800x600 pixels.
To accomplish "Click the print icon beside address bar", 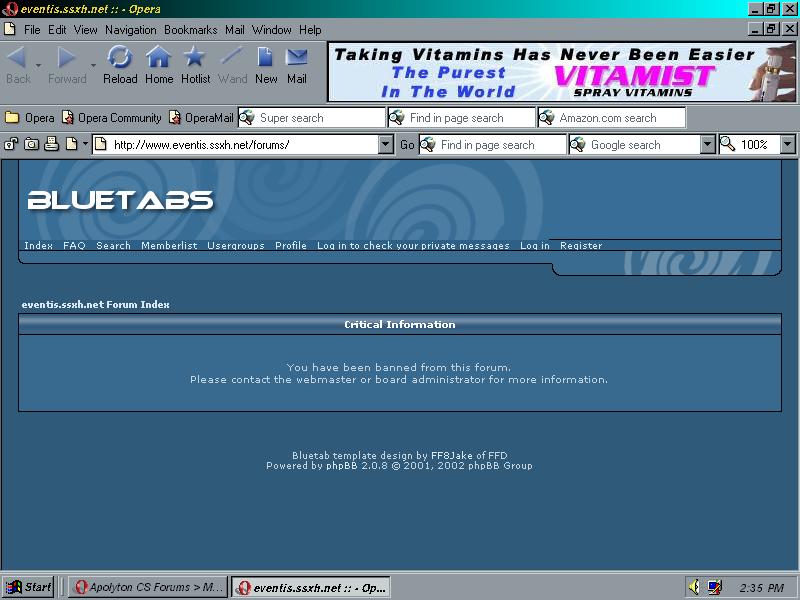I will pos(52,145).
